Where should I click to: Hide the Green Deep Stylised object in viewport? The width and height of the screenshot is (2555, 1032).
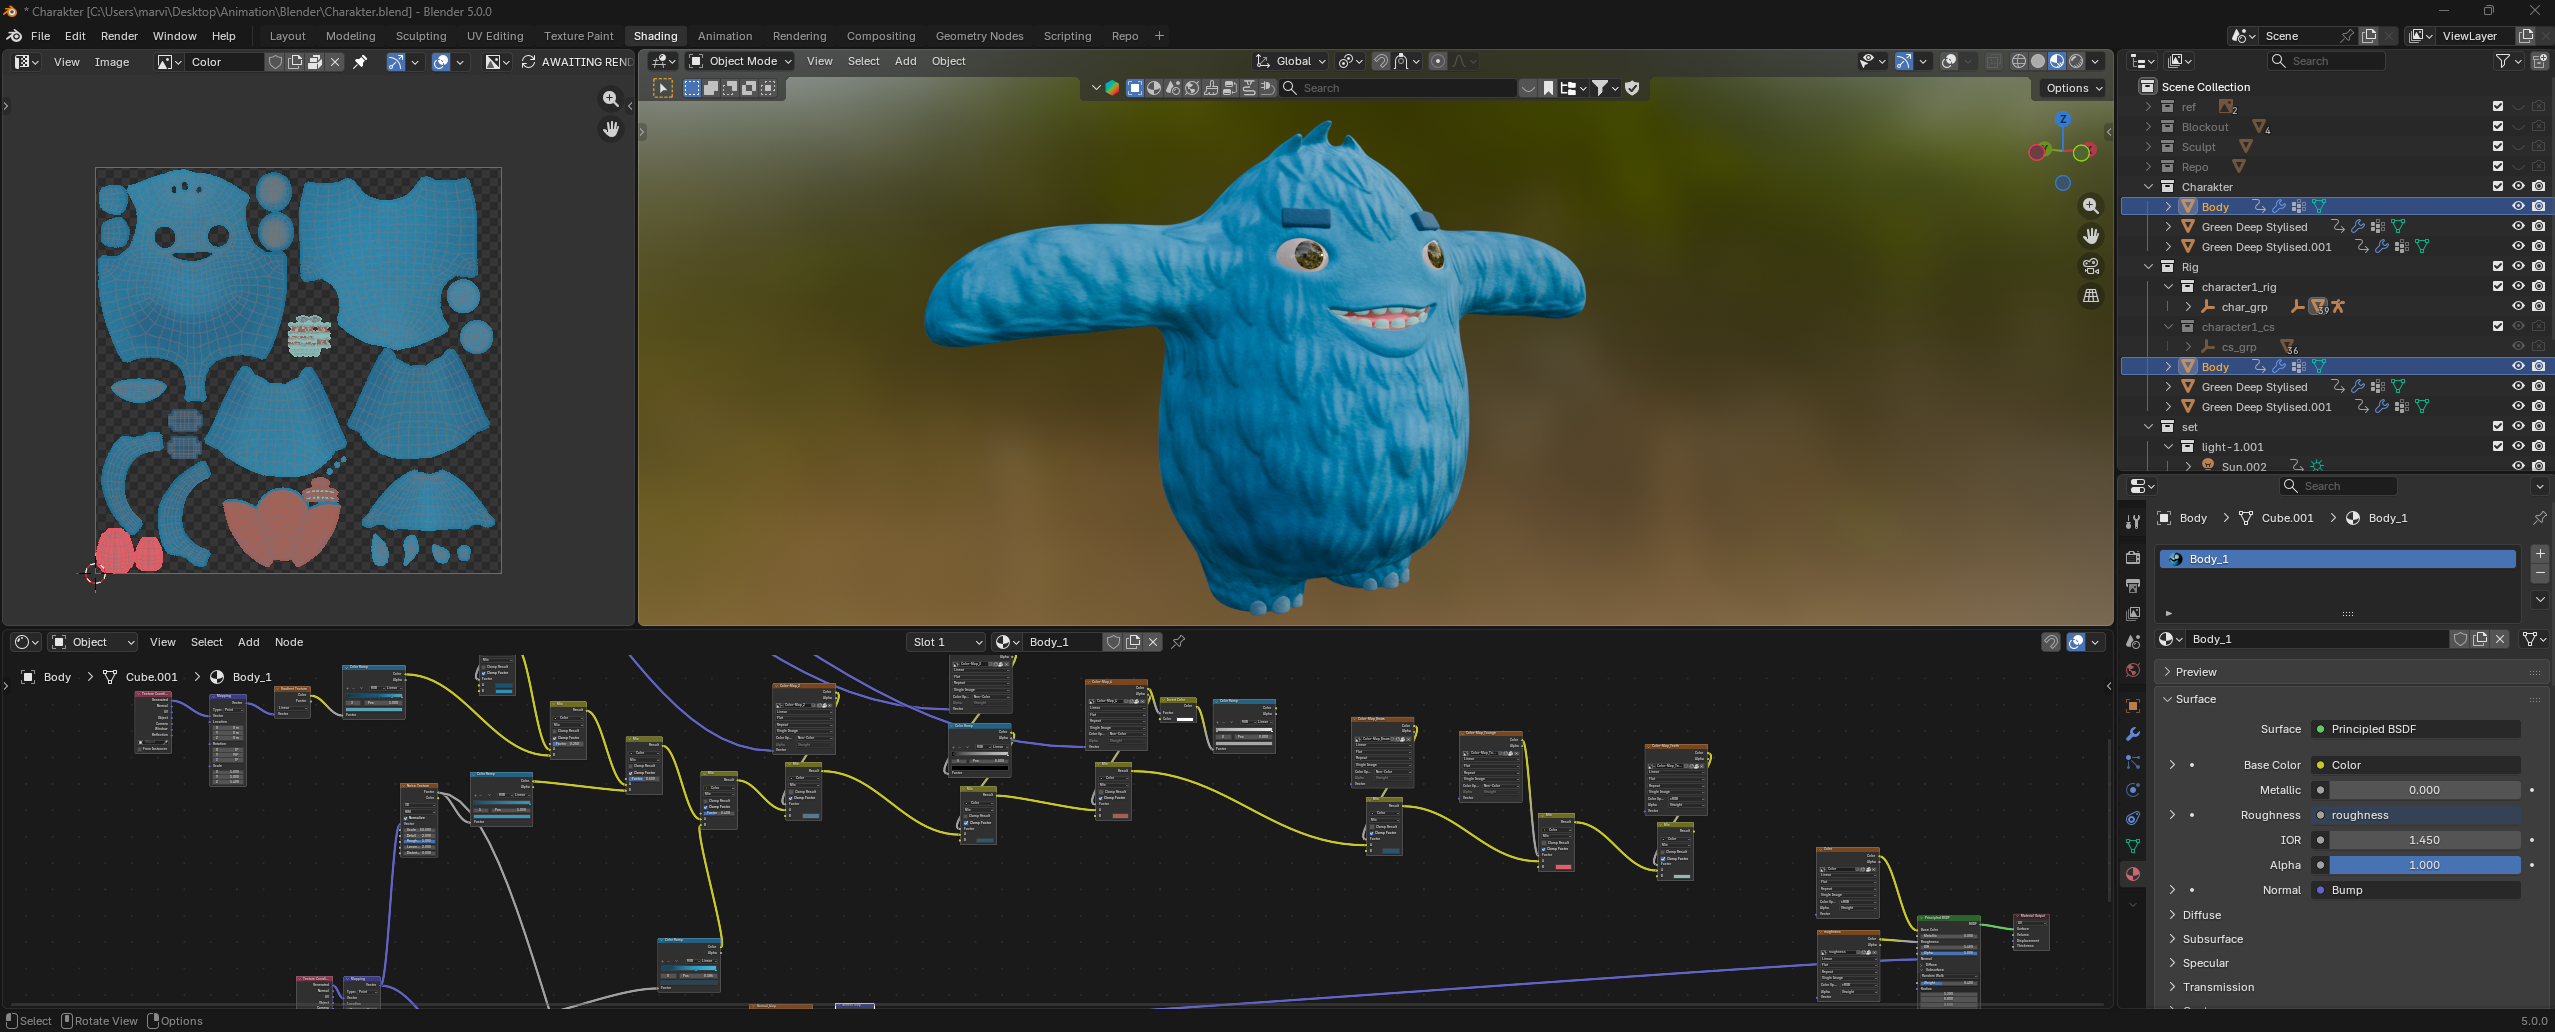(2518, 227)
